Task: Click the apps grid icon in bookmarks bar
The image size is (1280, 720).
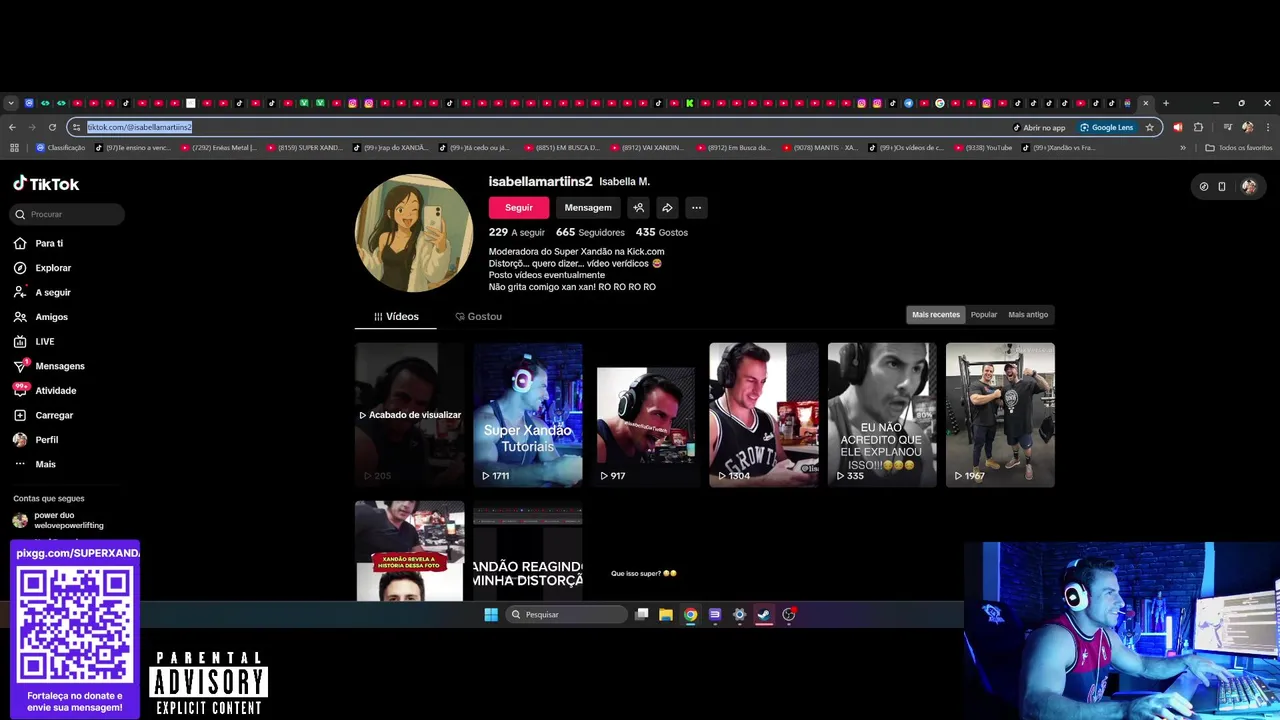Action: coord(14,148)
